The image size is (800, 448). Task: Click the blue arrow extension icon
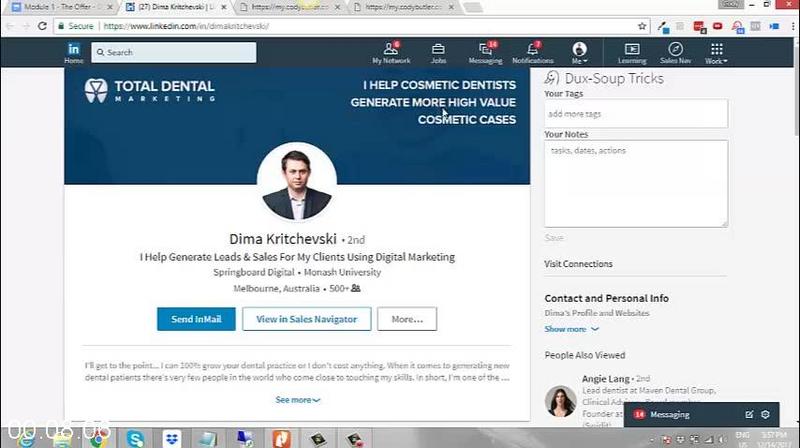(x=774, y=26)
